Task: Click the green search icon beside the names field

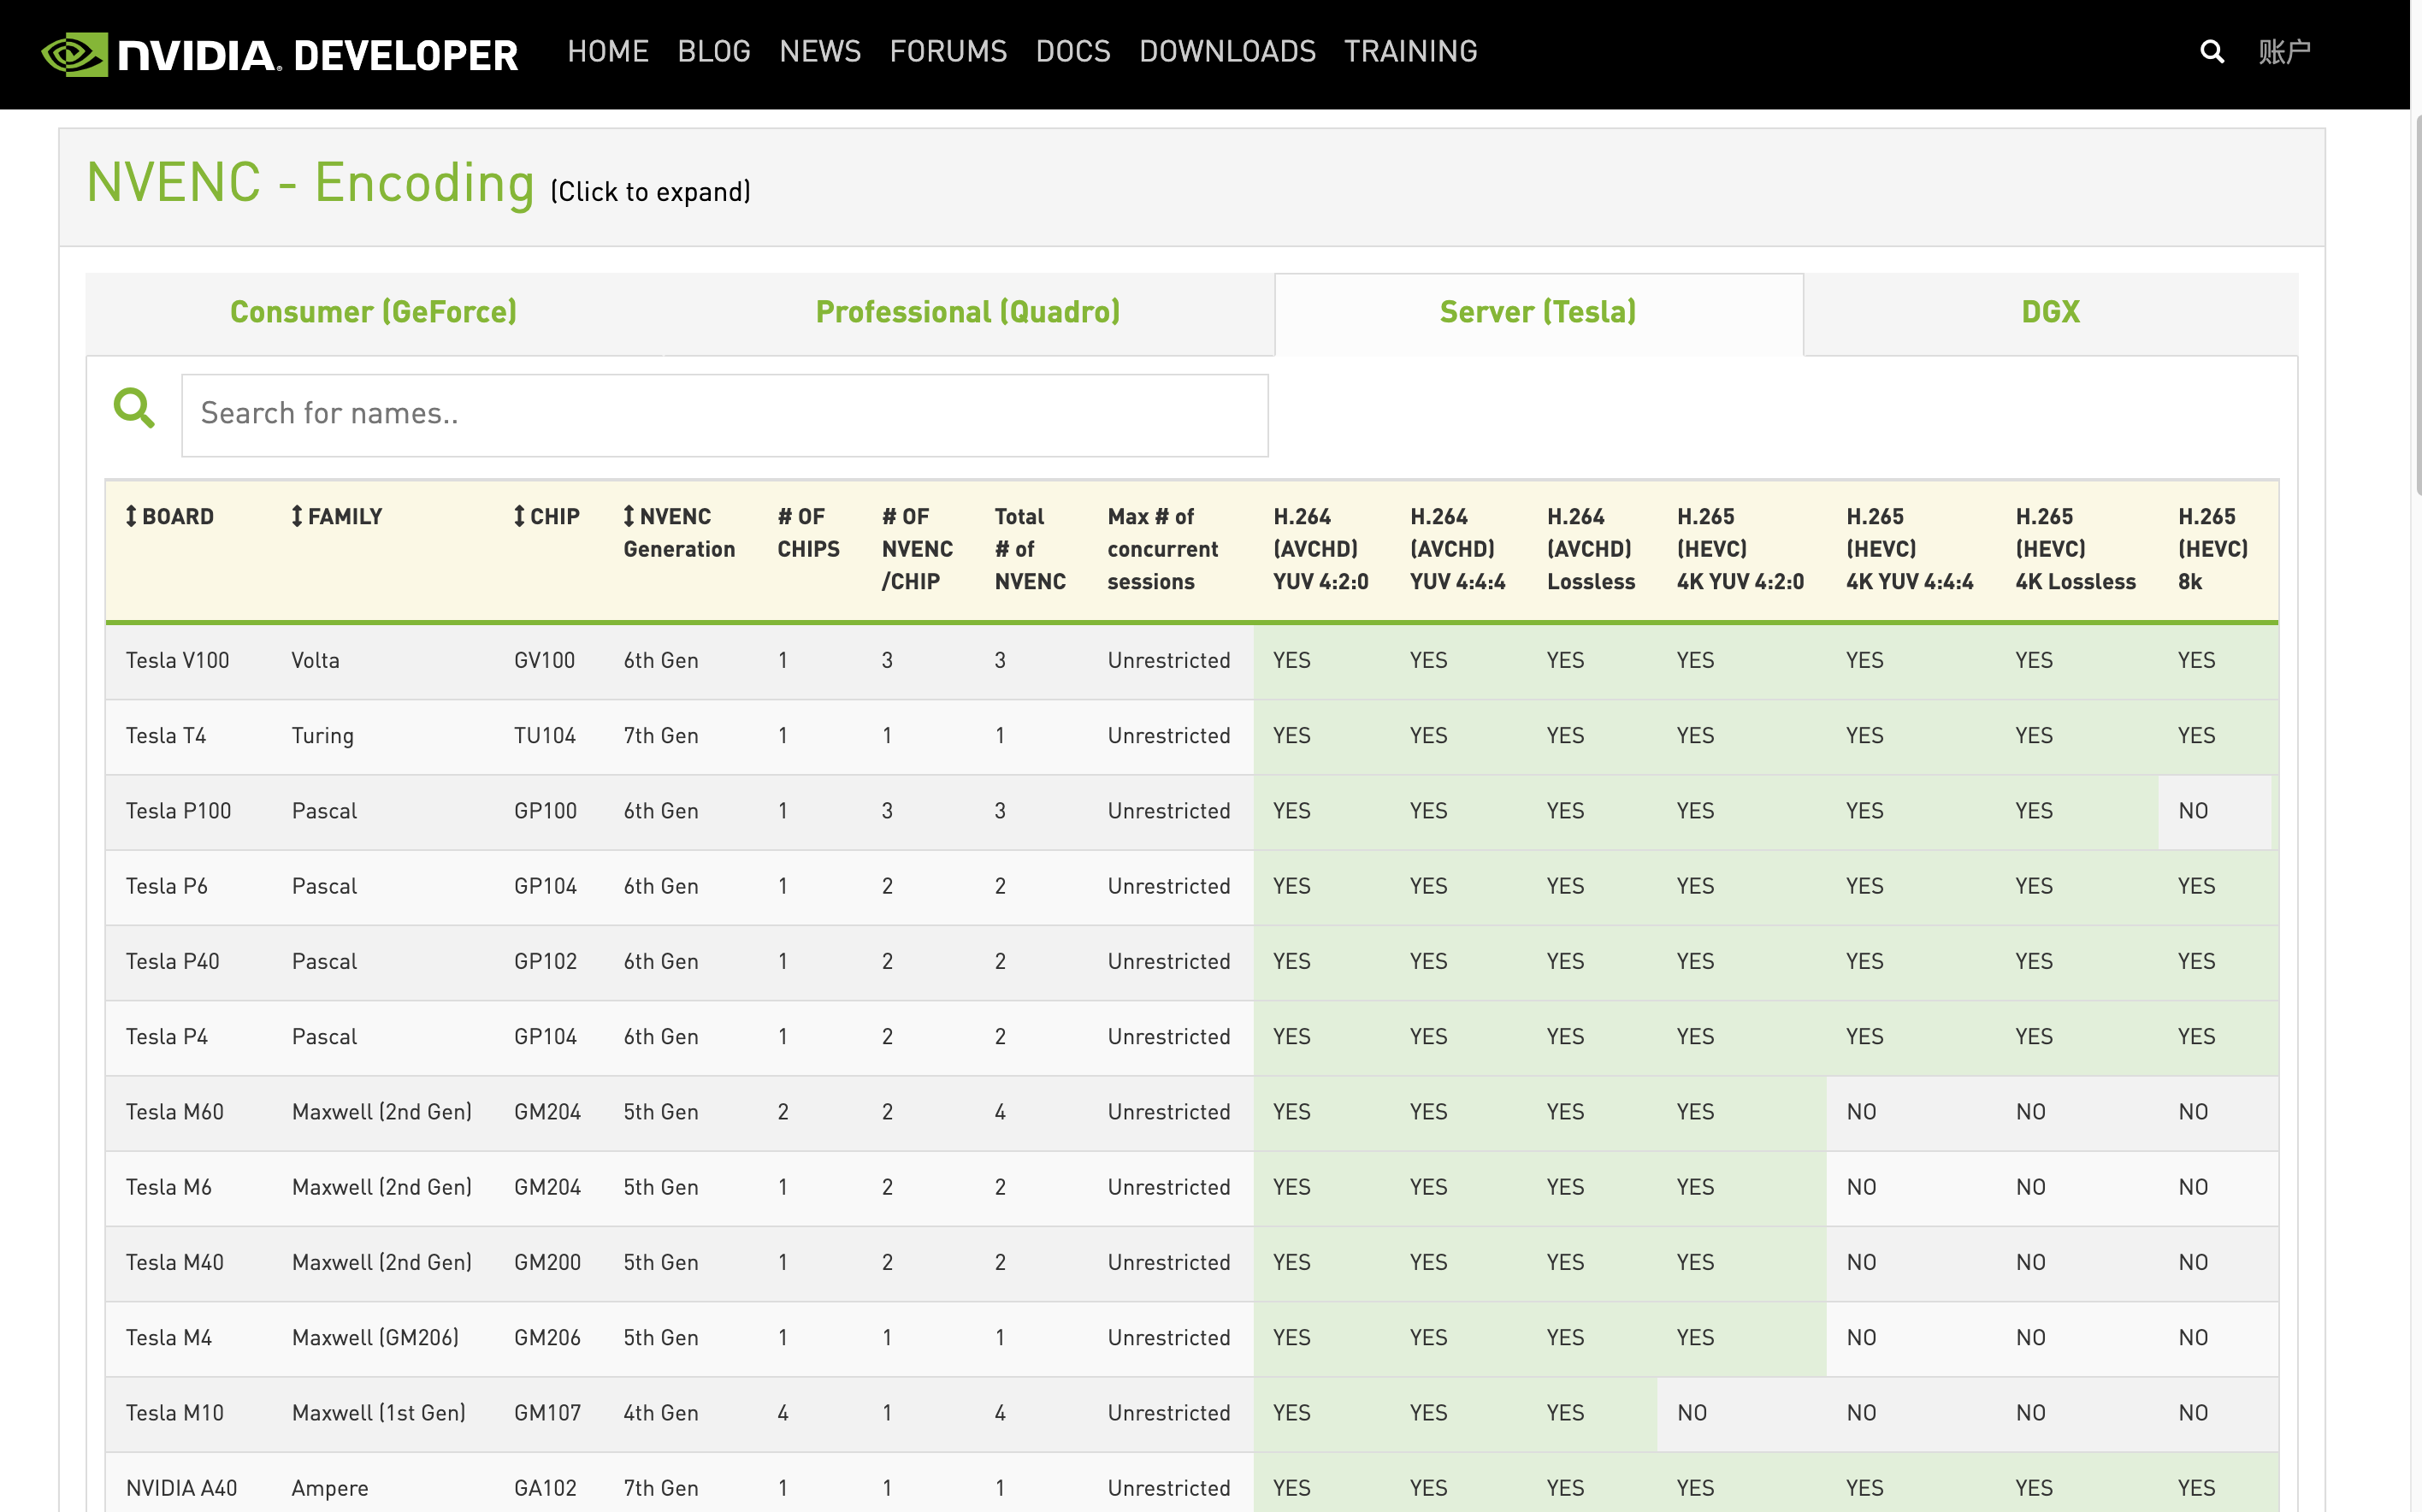Action: tap(134, 409)
